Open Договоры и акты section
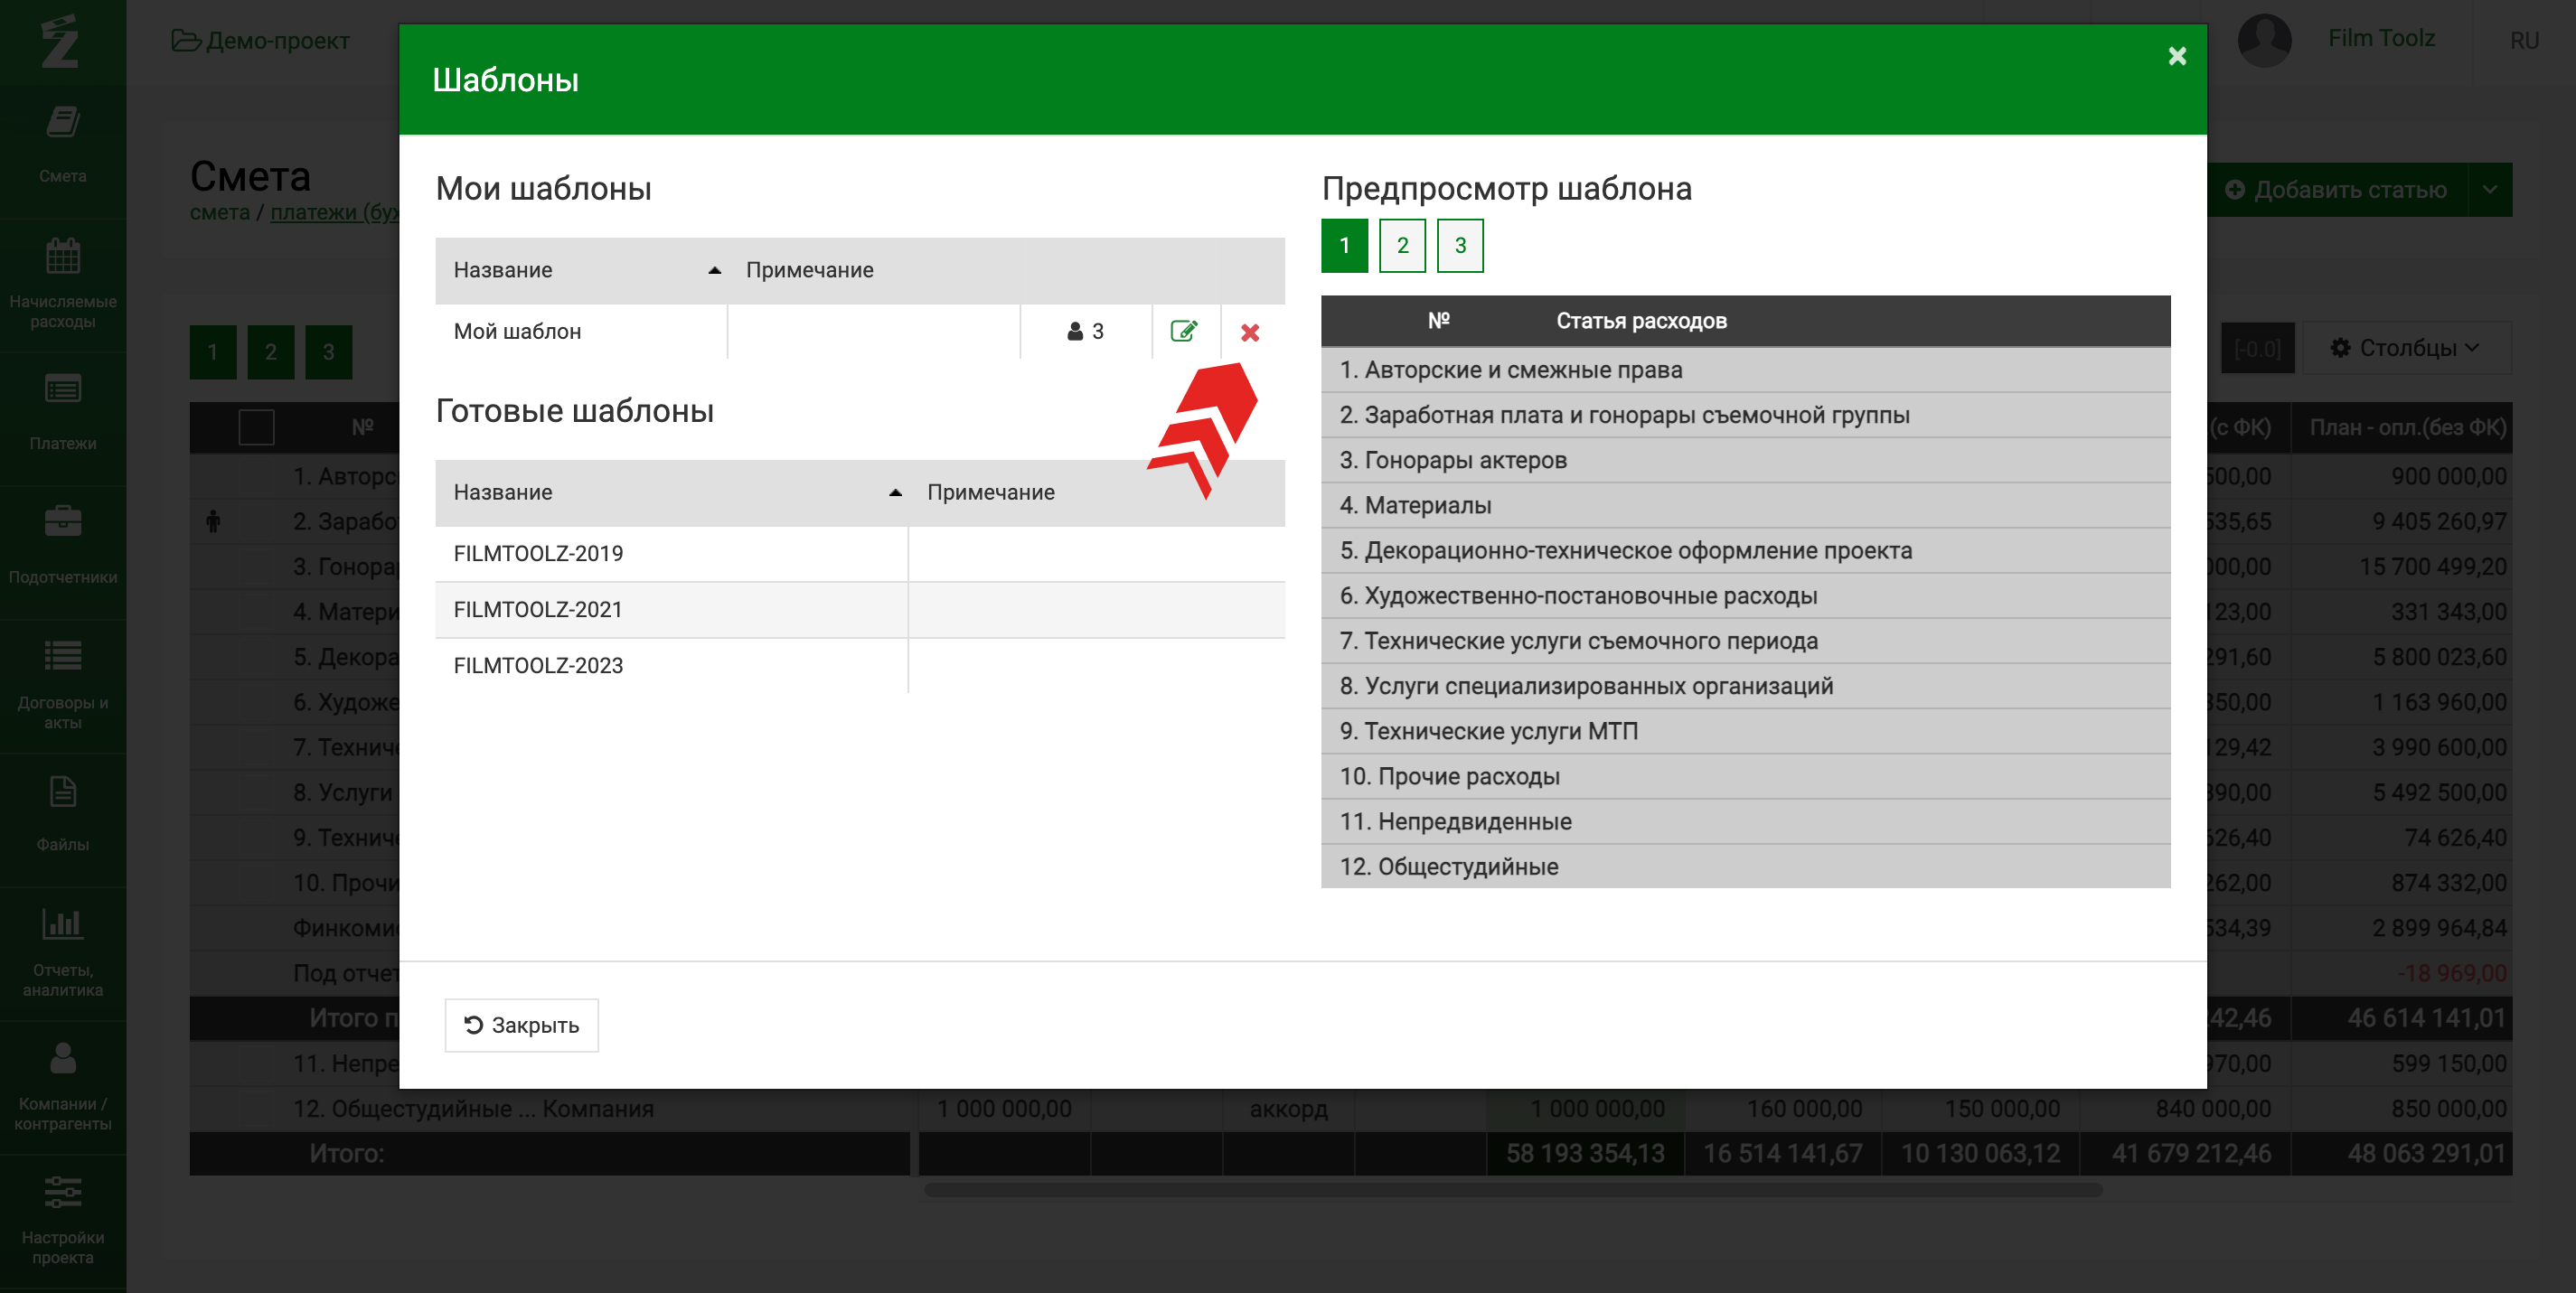 (63, 684)
